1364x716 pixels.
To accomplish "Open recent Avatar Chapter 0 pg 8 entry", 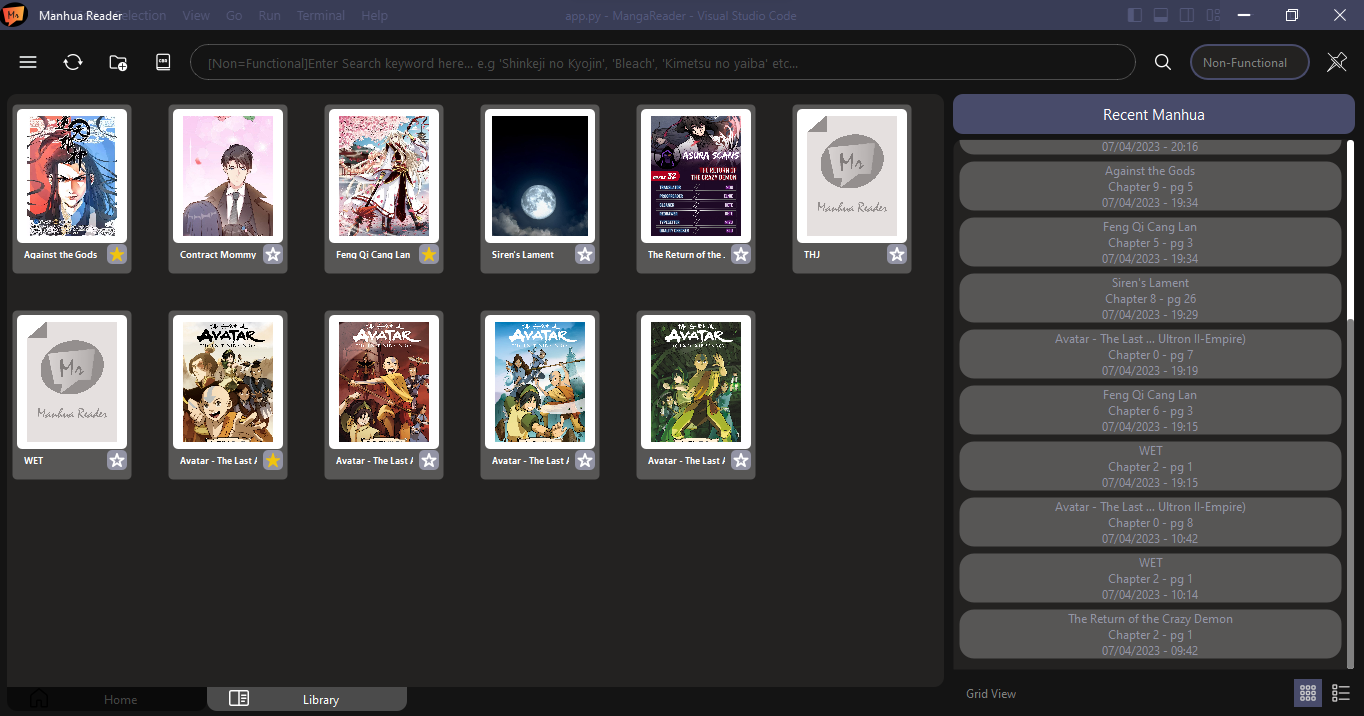I will (1150, 522).
